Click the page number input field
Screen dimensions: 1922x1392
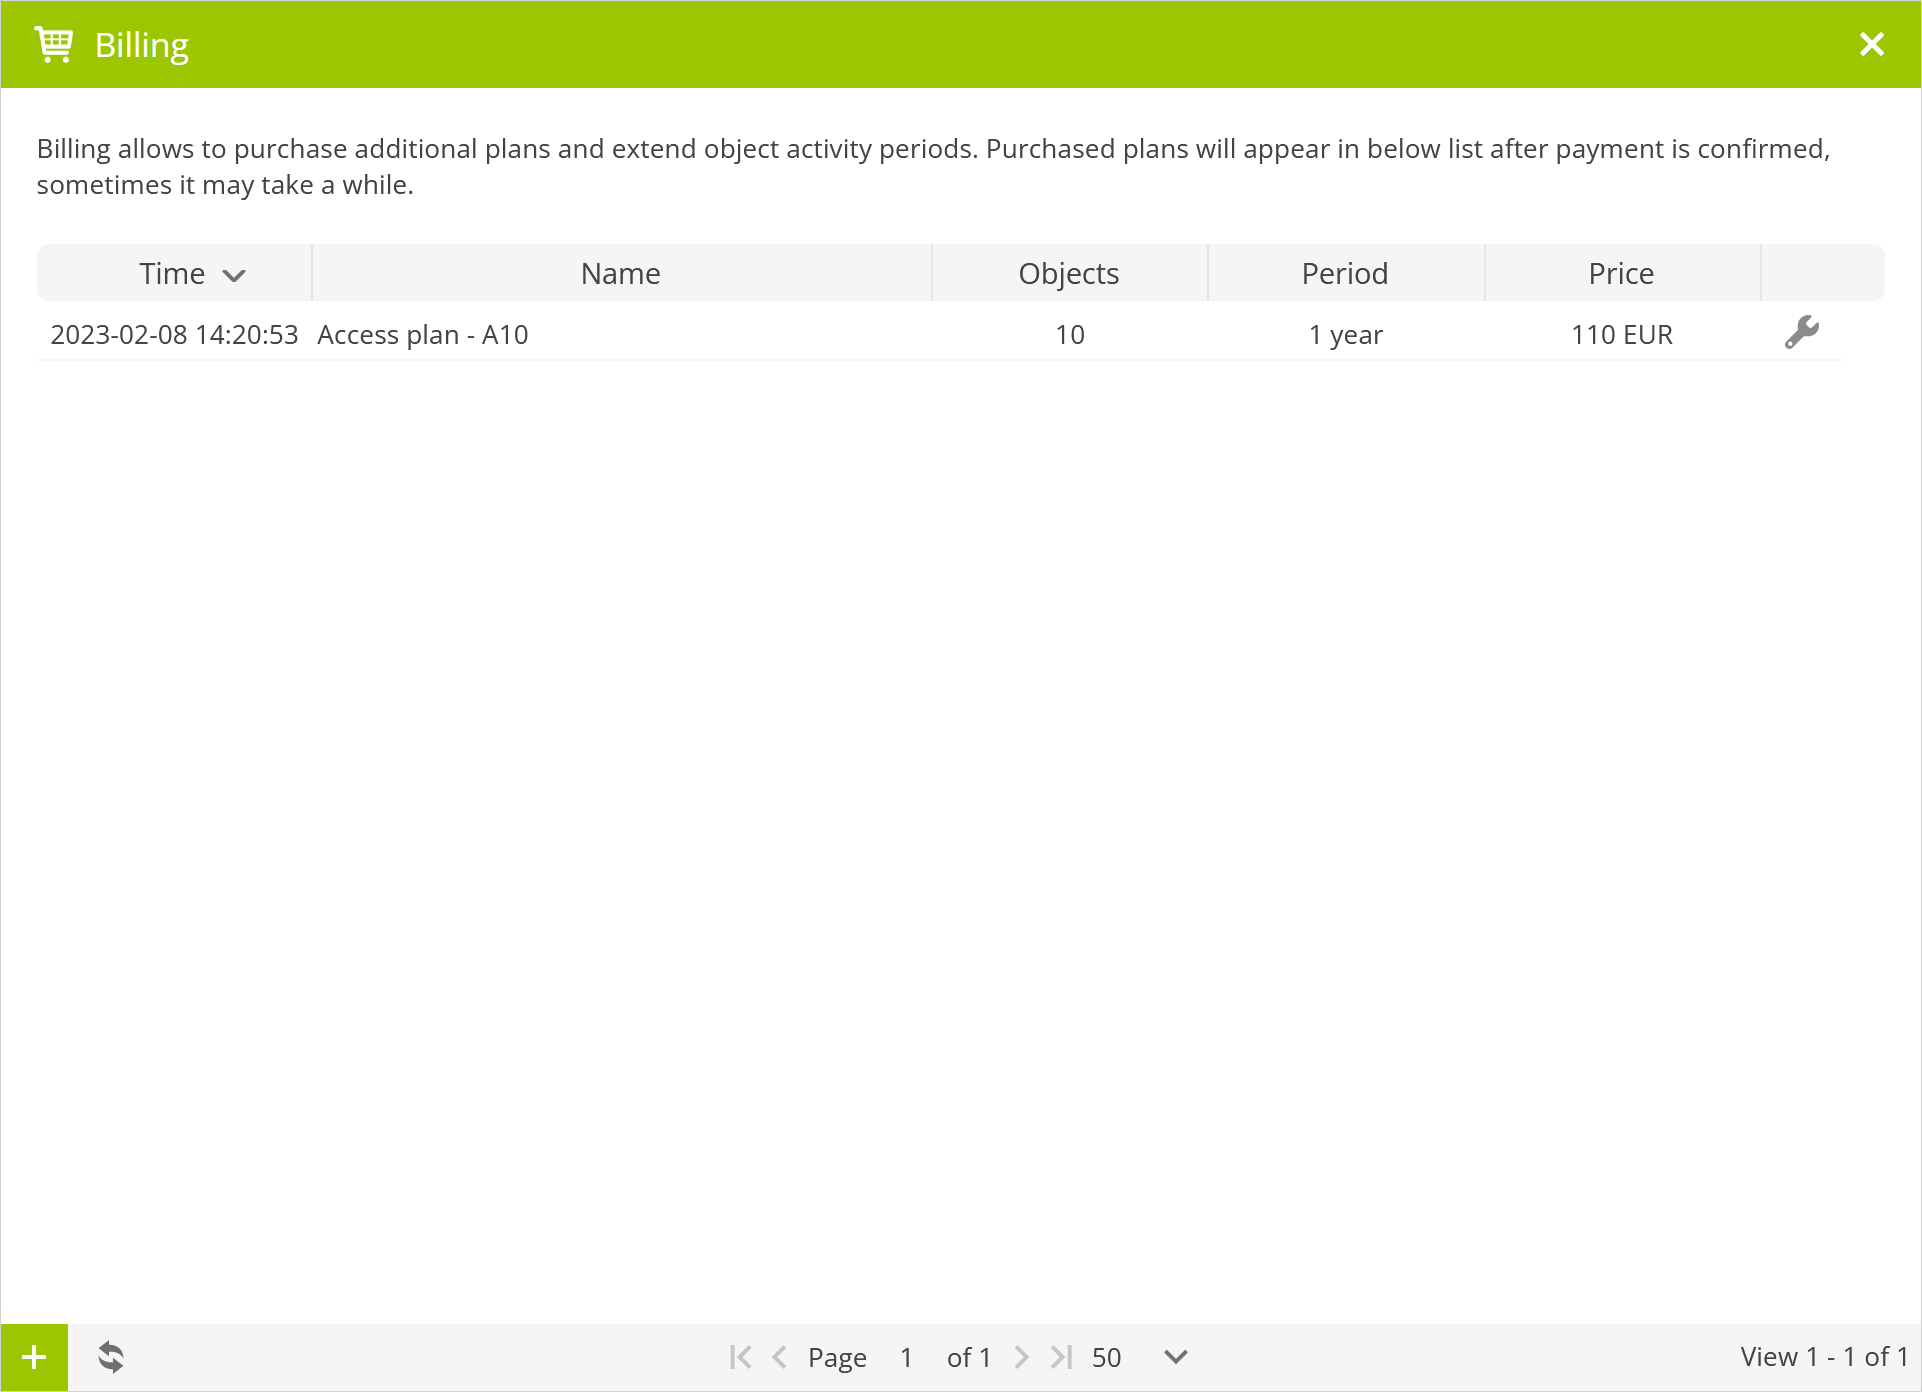pos(906,1357)
